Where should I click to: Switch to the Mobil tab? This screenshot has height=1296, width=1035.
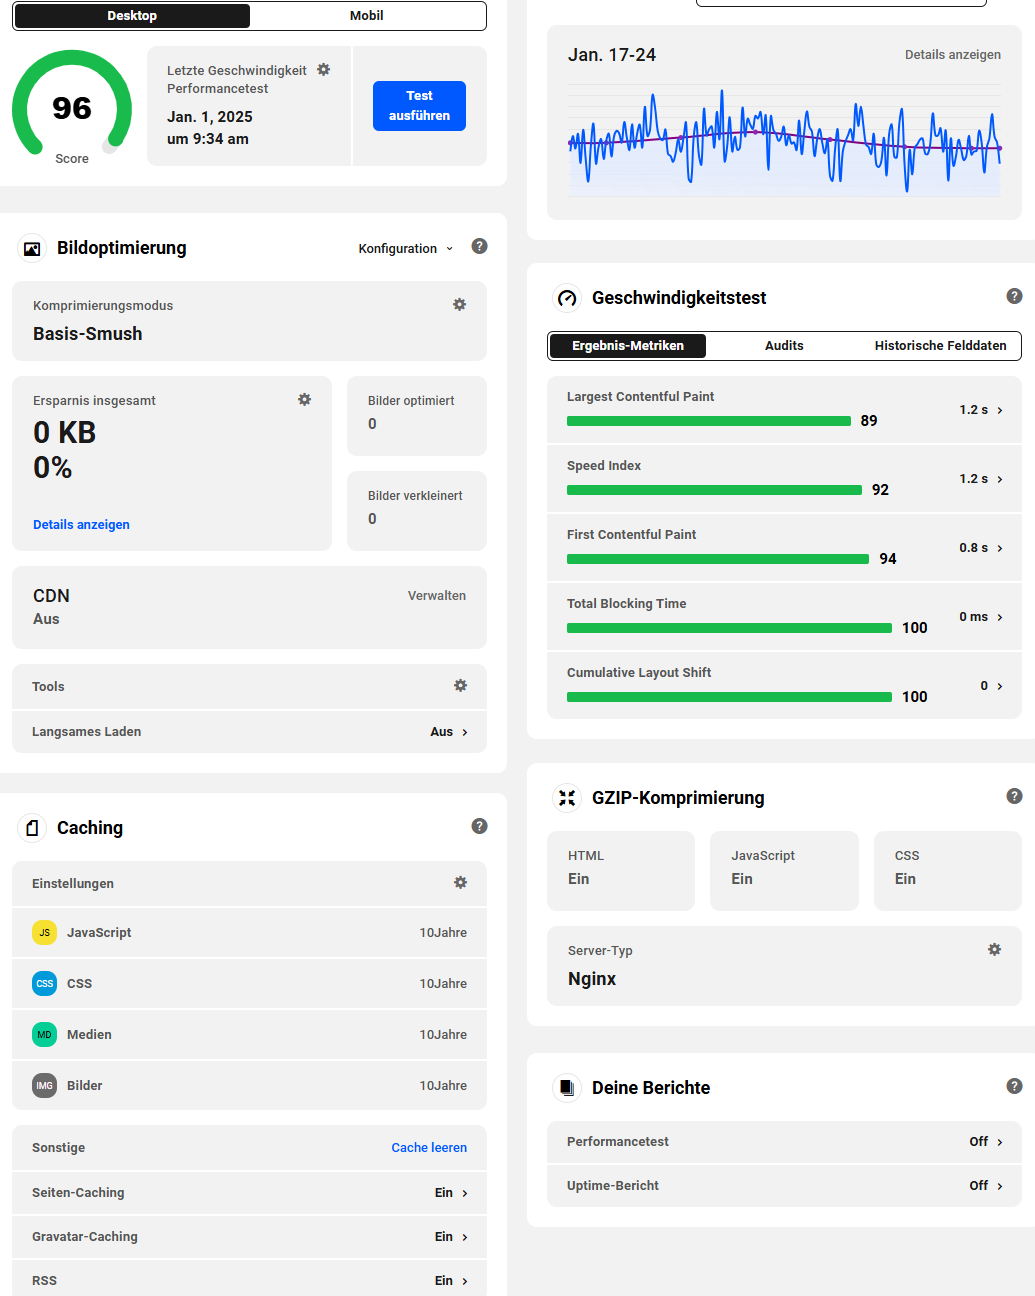(367, 15)
